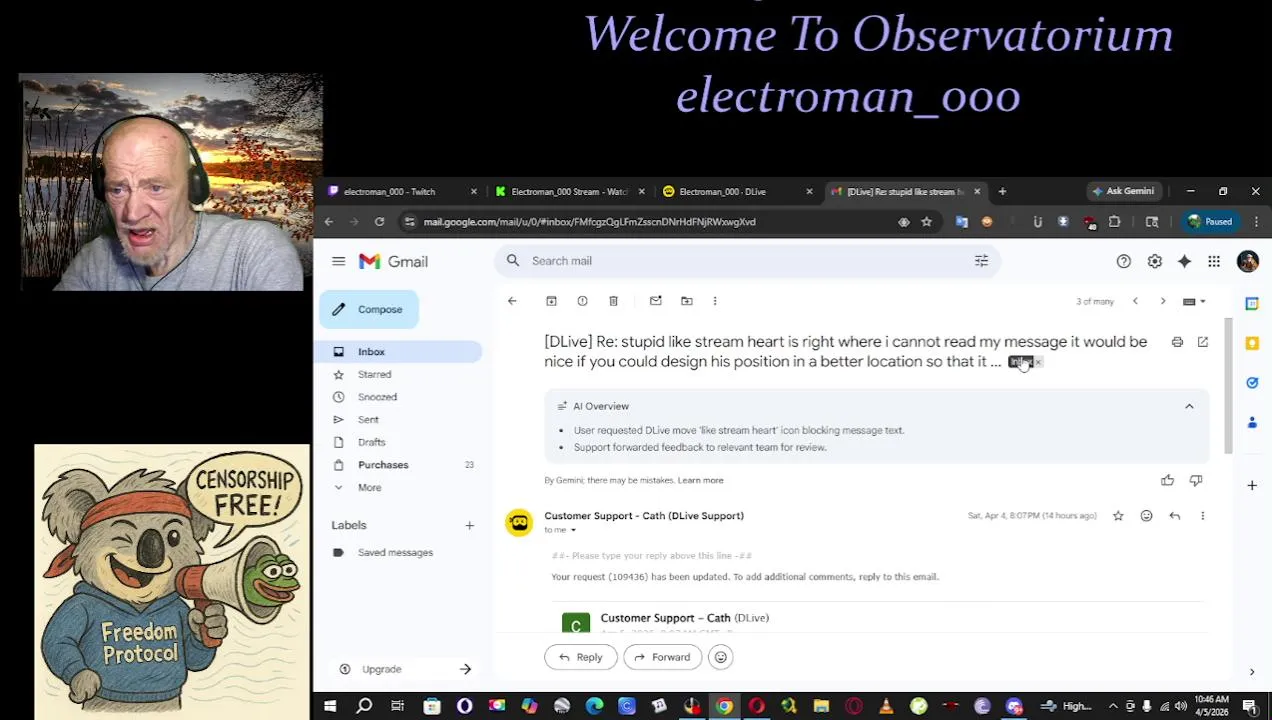Collapse the side panel arrow
This screenshot has height=720, width=1272.
(1252, 672)
